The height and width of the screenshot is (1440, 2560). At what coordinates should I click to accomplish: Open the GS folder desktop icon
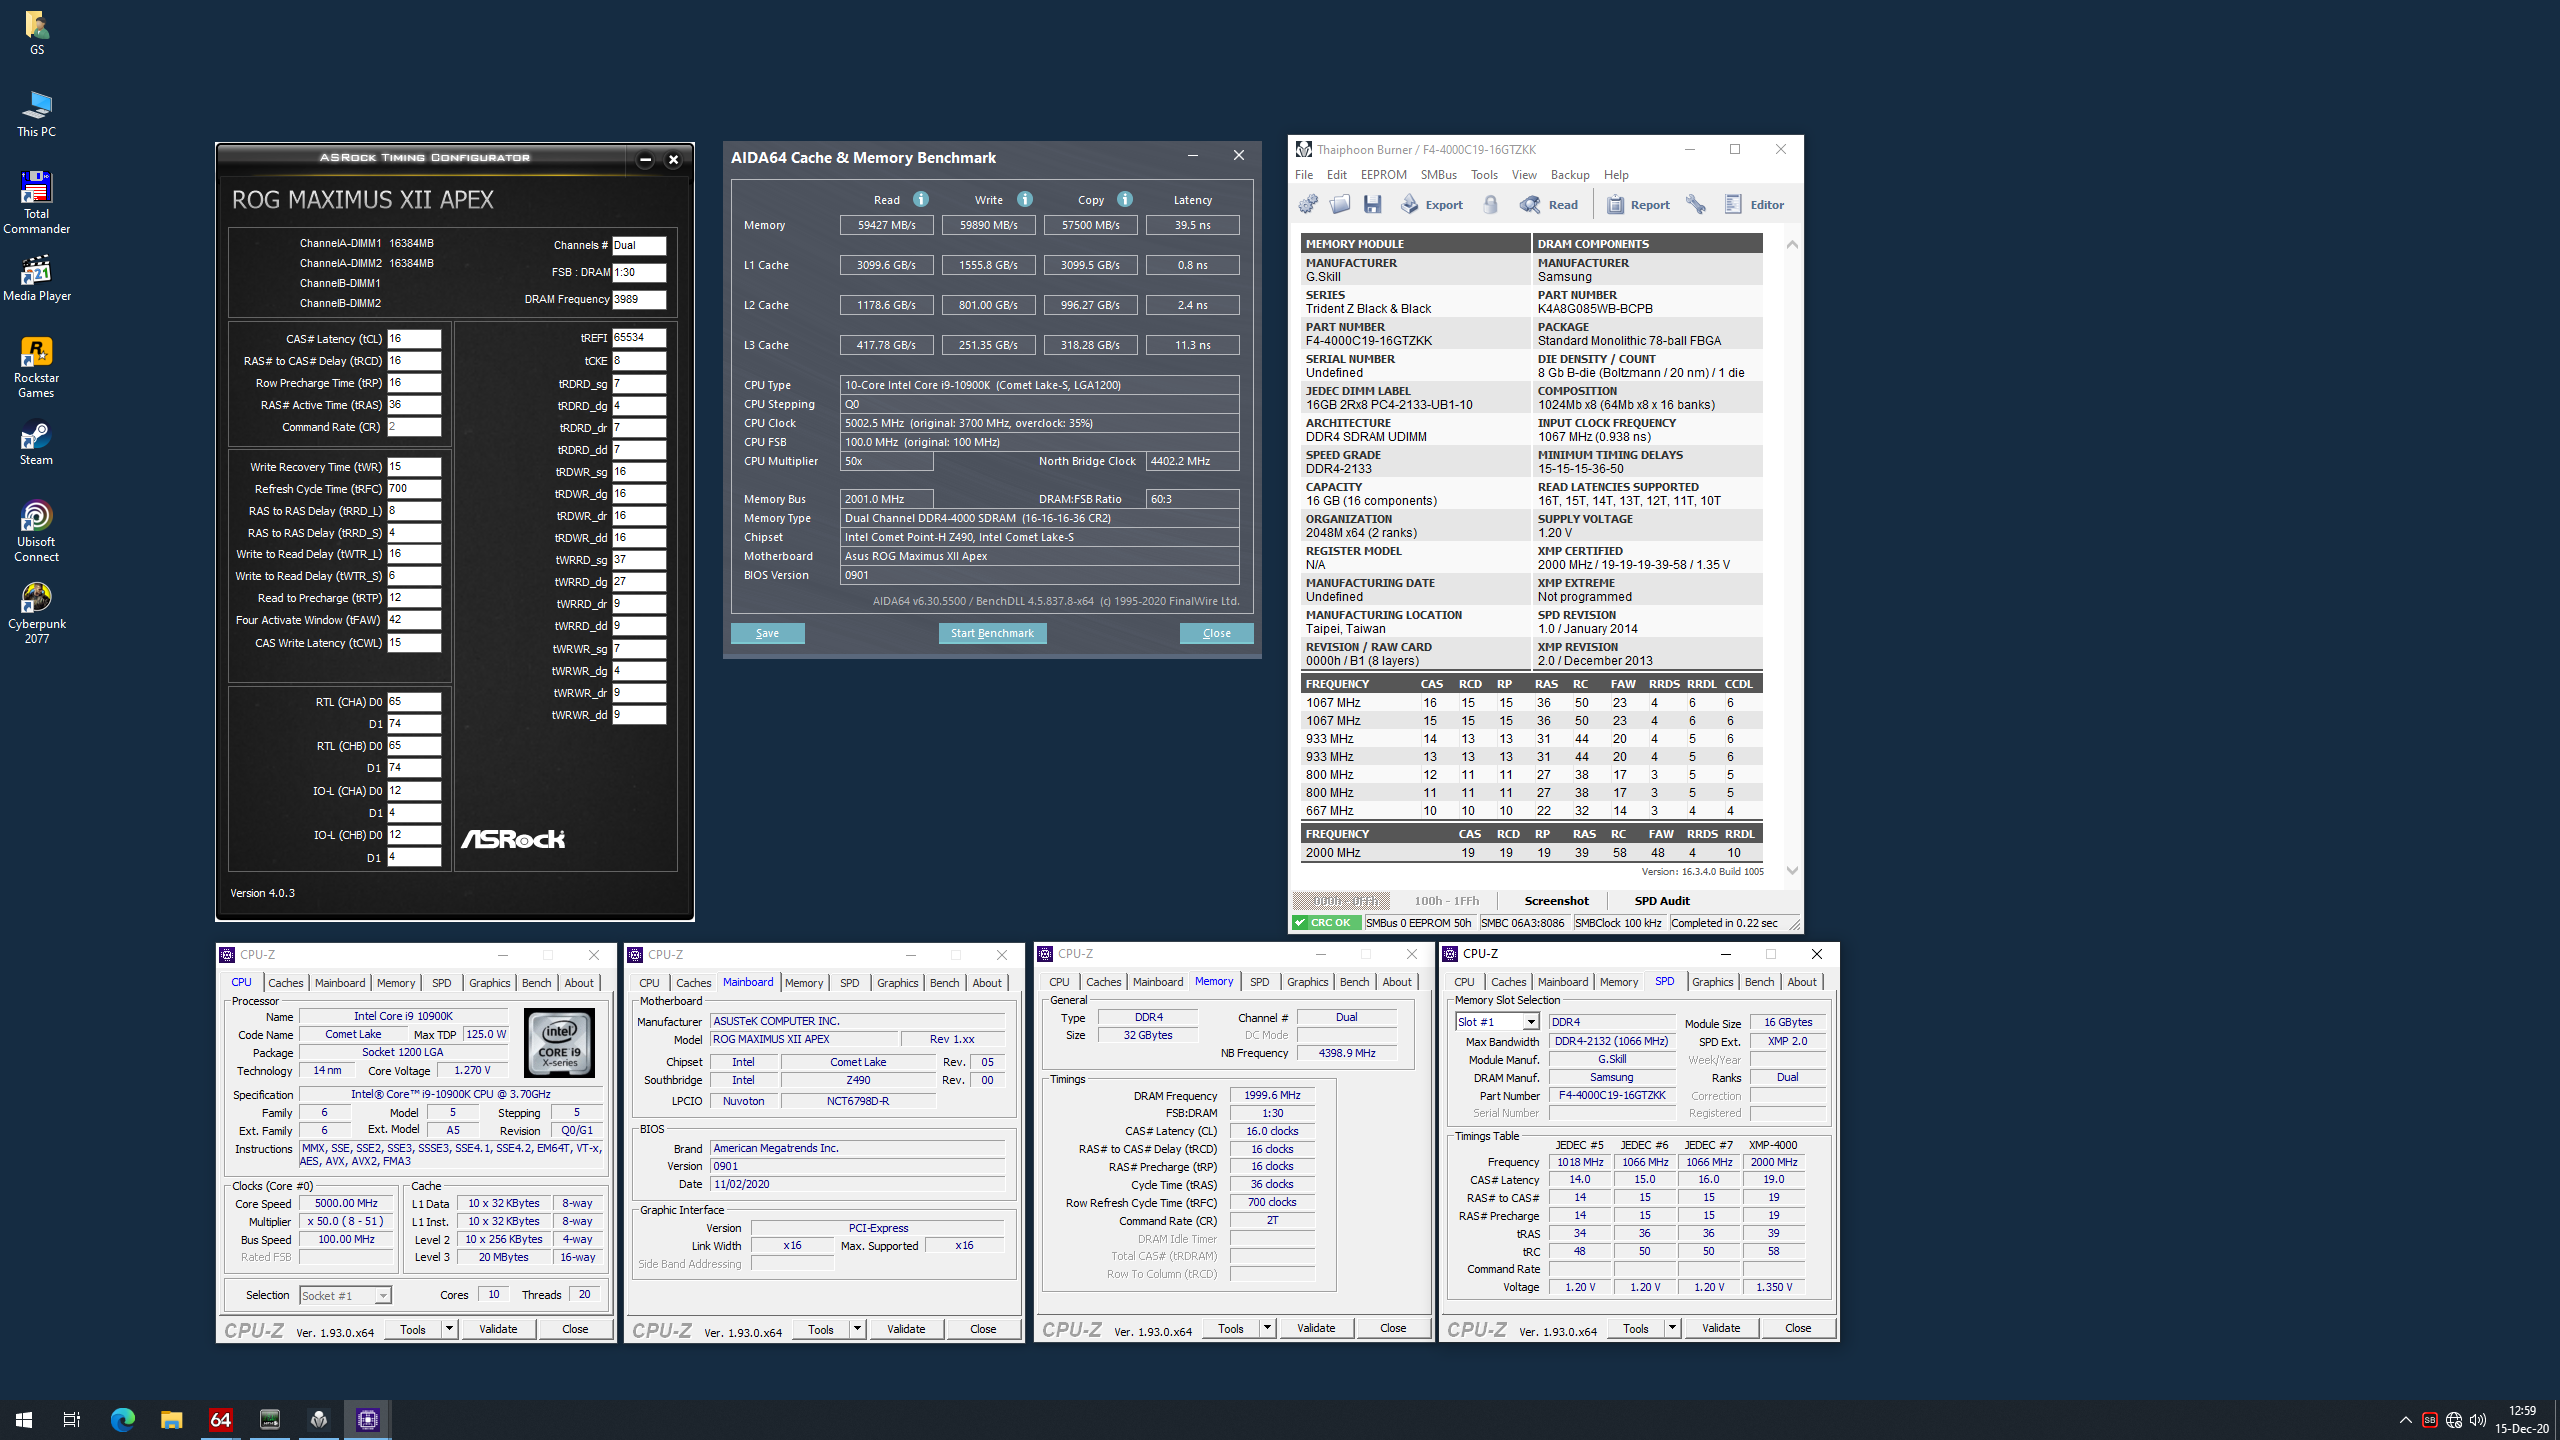(36, 32)
